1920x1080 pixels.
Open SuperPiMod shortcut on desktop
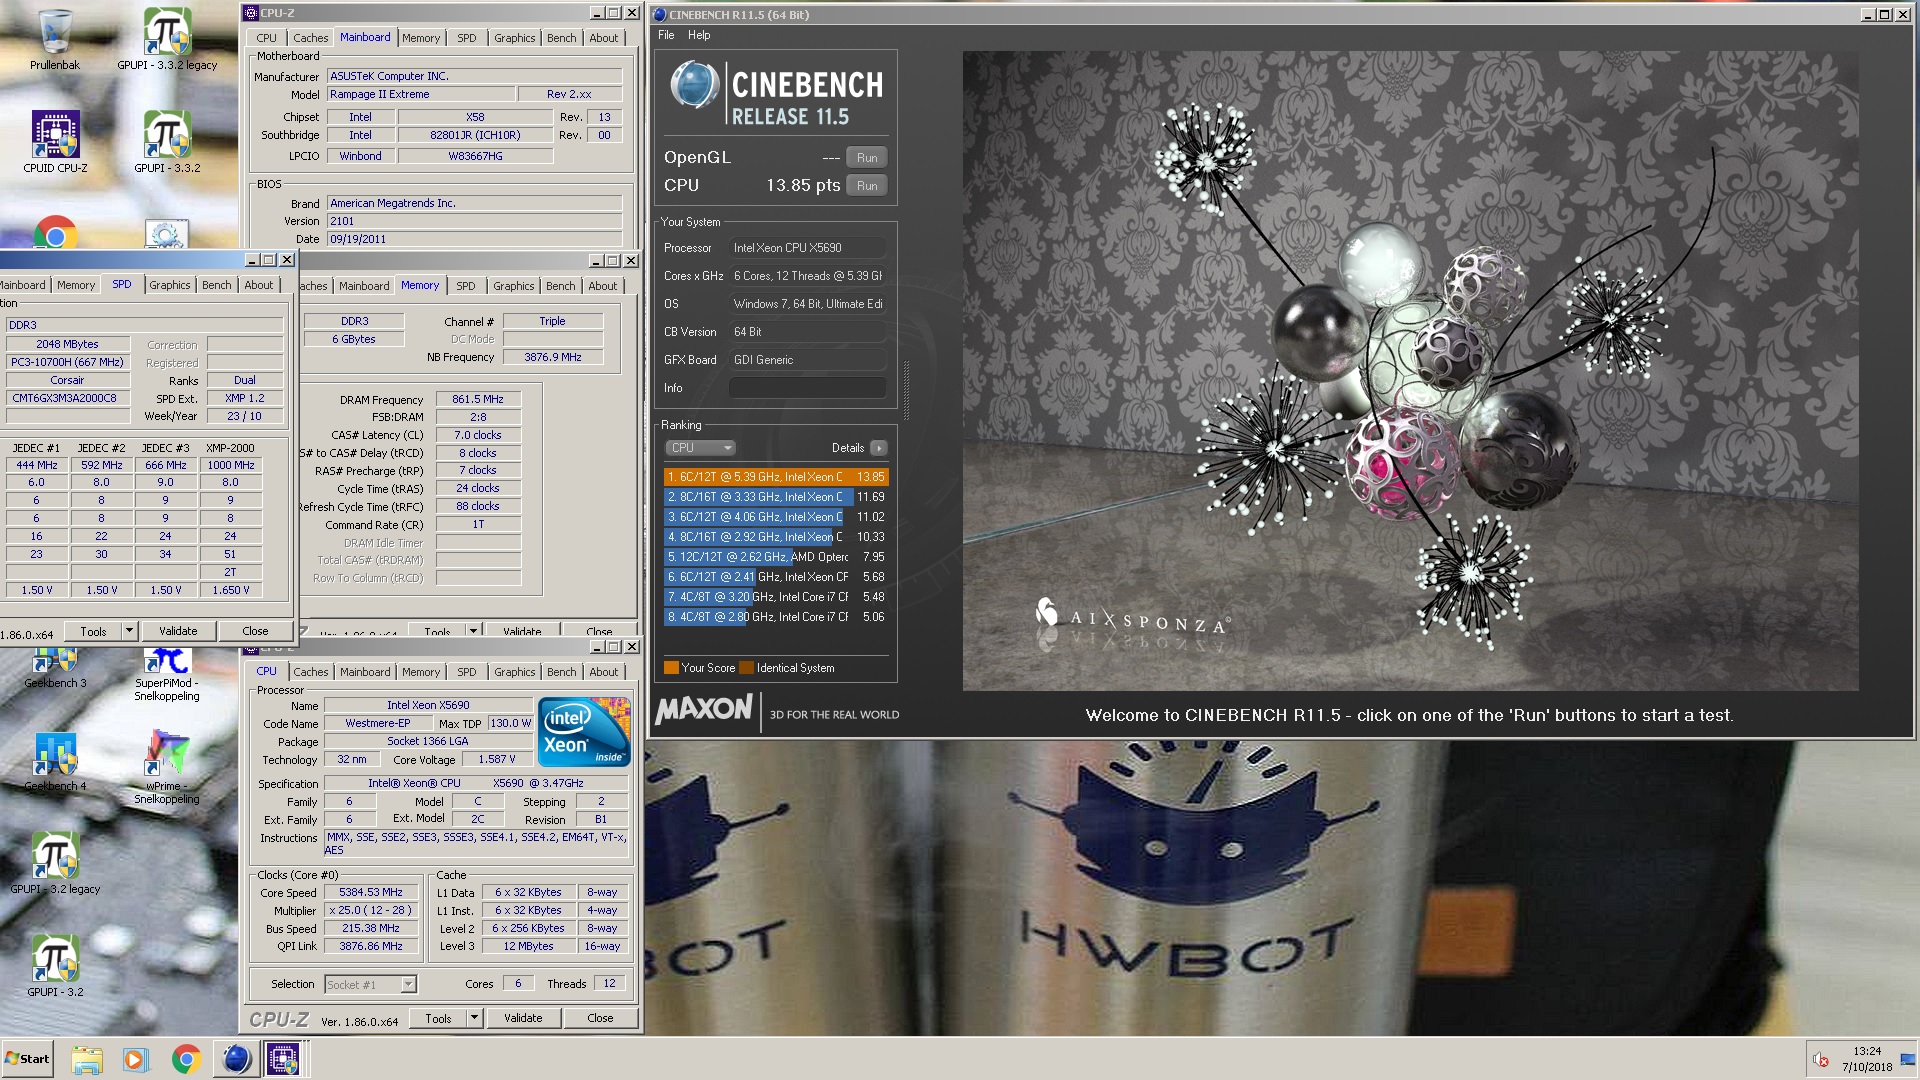pyautogui.click(x=167, y=672)
